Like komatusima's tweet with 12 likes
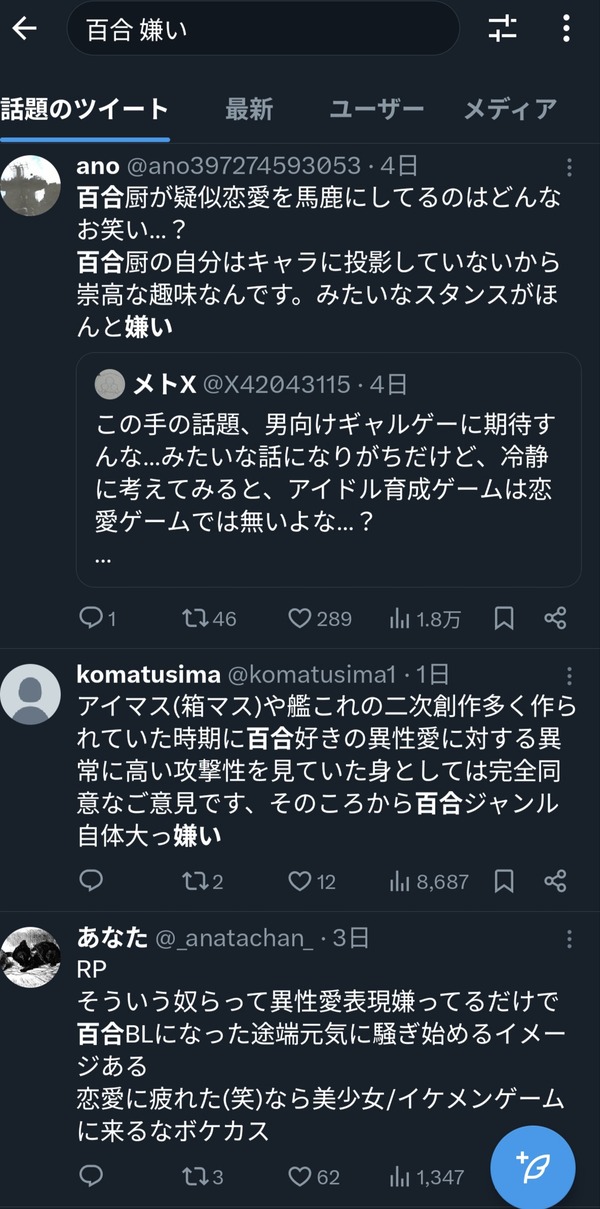 tap(312, 881)
